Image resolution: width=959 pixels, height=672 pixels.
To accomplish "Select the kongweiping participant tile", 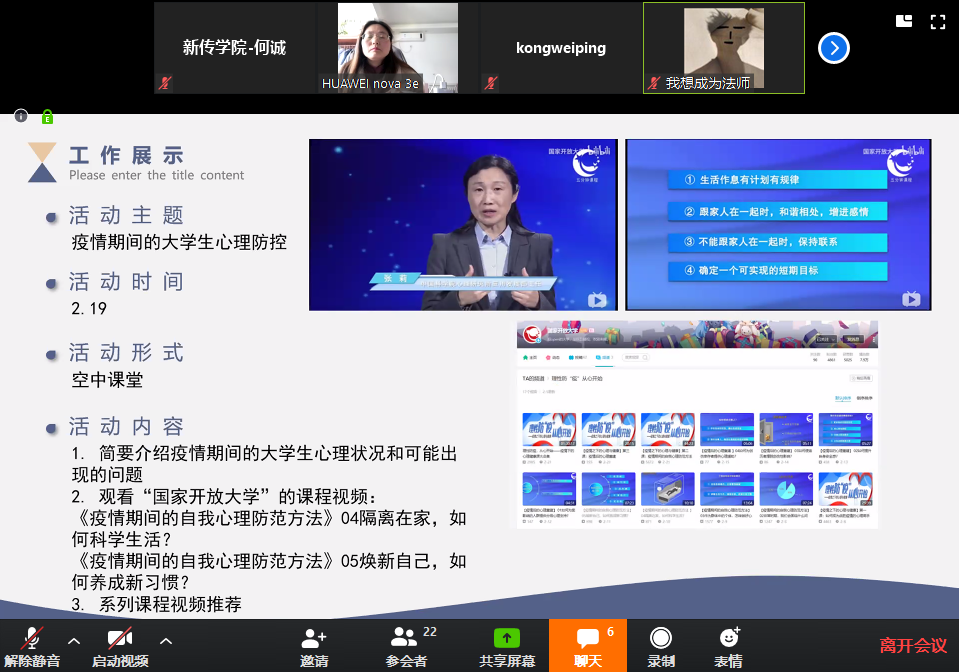I will 560,48.
